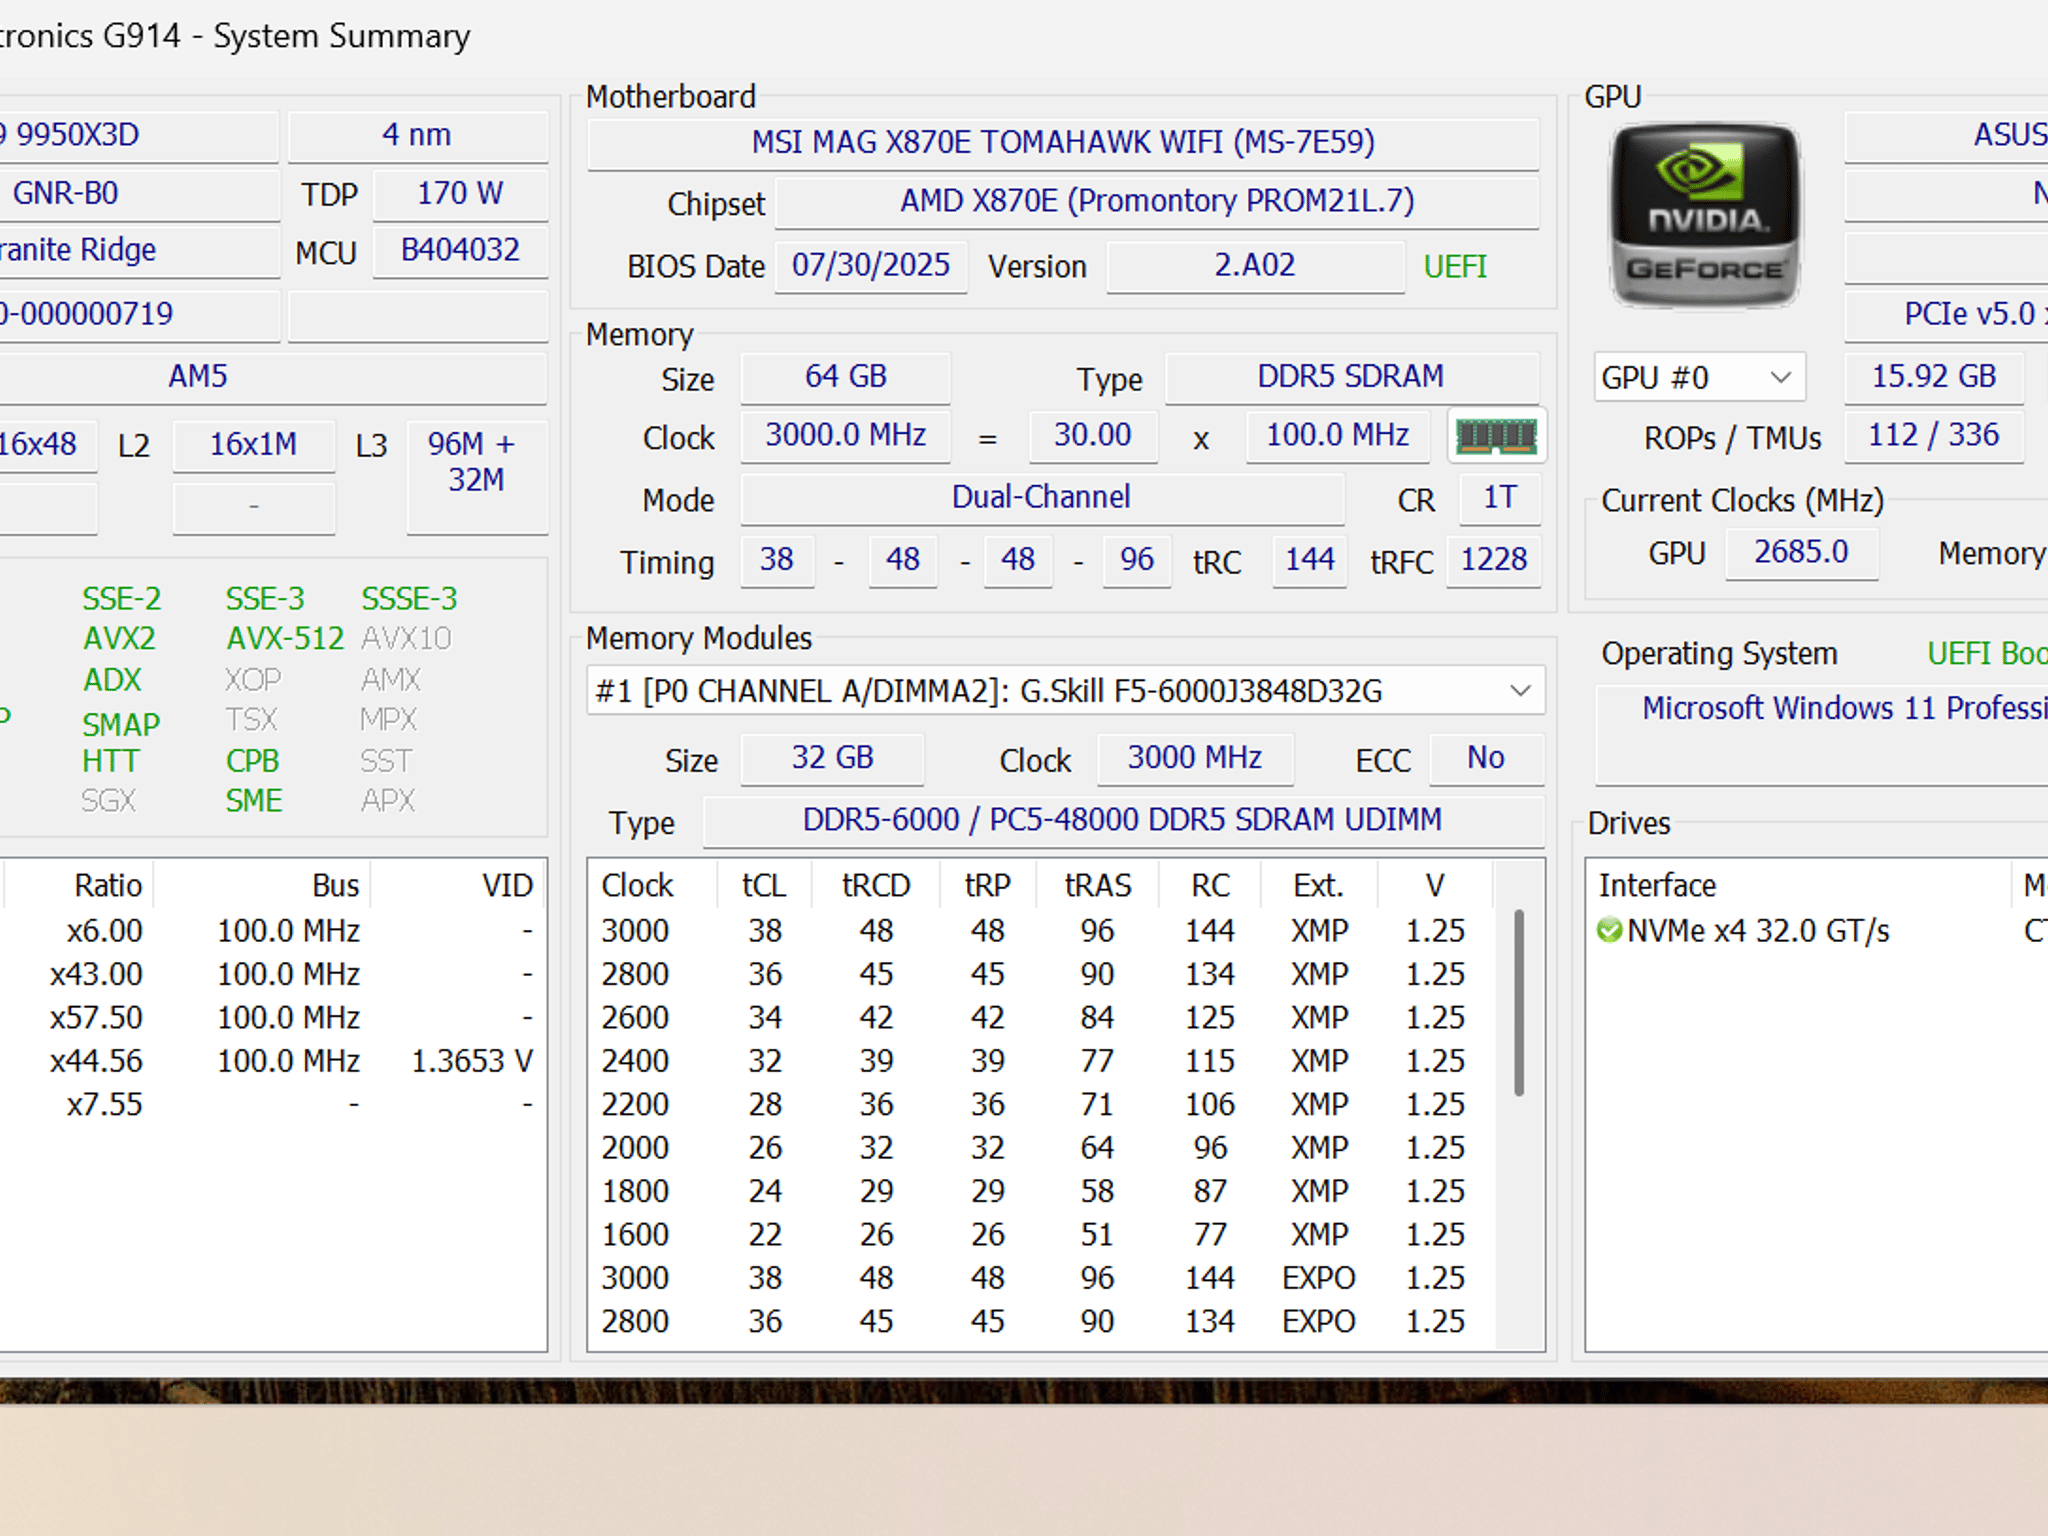Open the GPU #0 selector dropdown

(x=1699, y=377)
